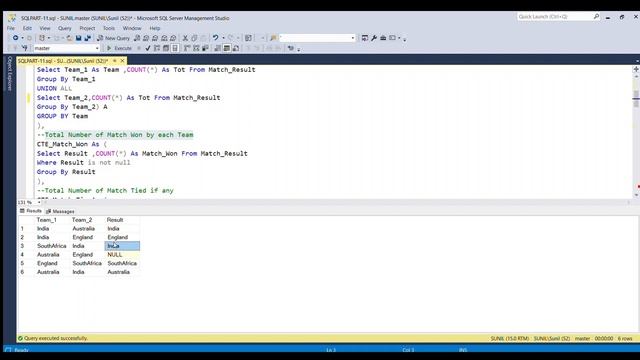Click the find-in-files icon
The height and width of the screenshot is (360, 640).
pos(273,38)
